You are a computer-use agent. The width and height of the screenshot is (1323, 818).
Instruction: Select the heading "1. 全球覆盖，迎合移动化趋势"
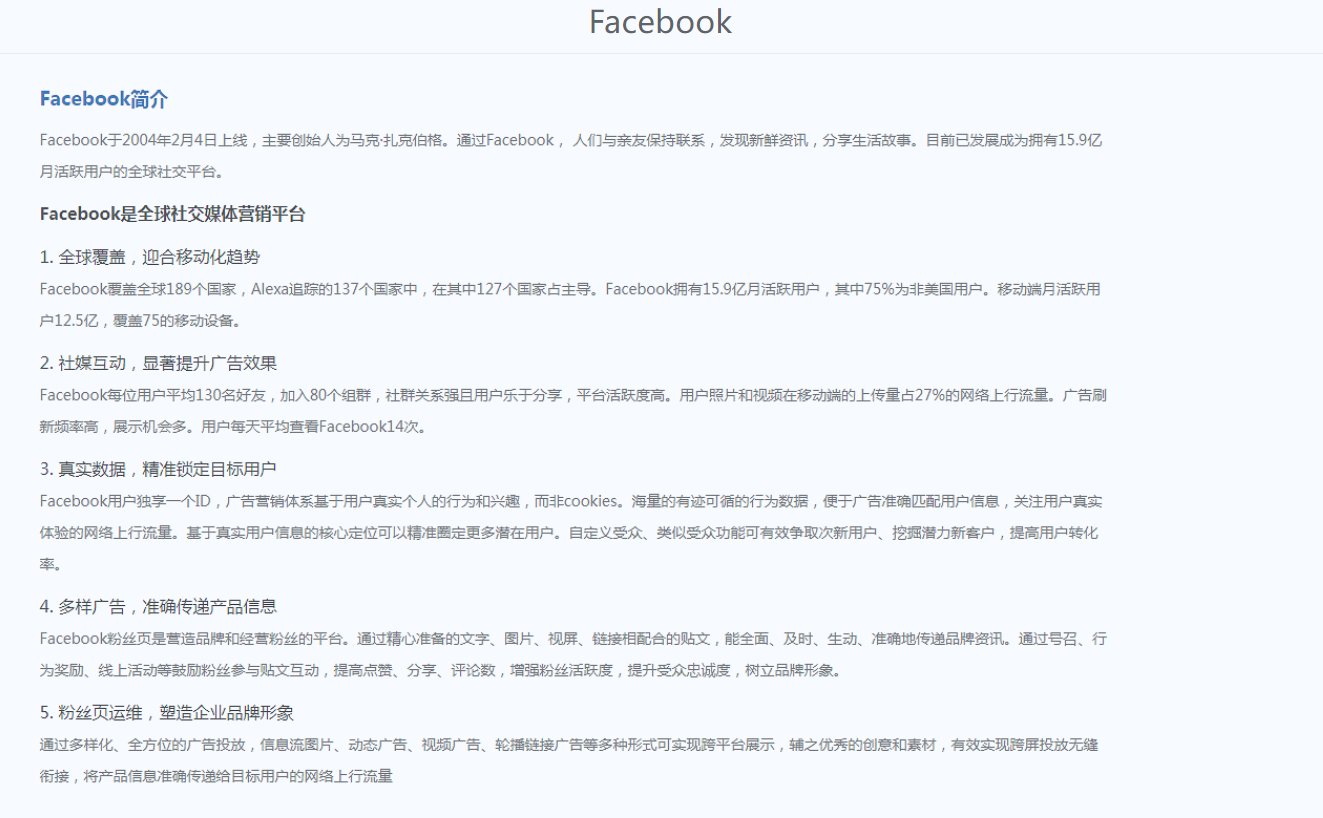(150, 257)
